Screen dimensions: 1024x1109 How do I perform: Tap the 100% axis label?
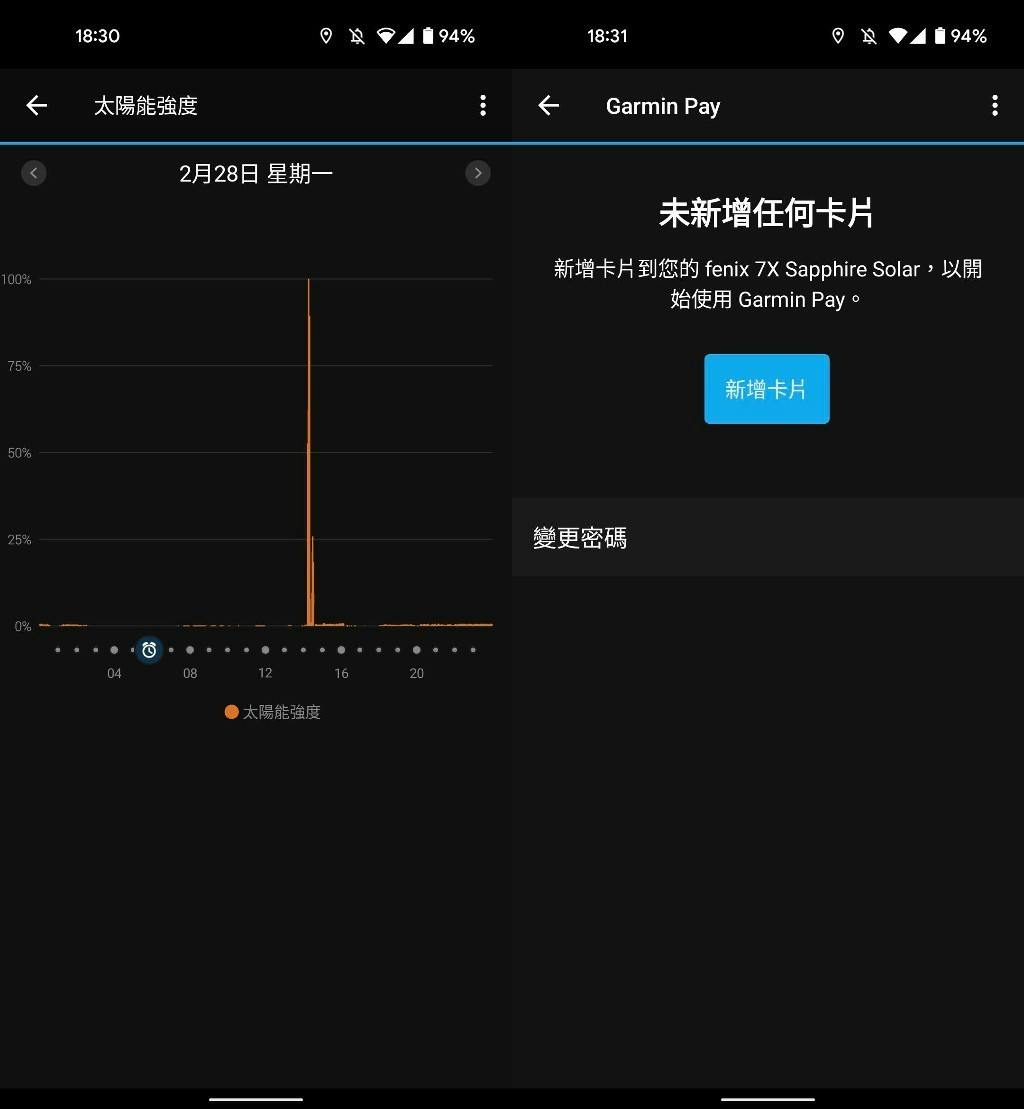[x=16, y=279]
